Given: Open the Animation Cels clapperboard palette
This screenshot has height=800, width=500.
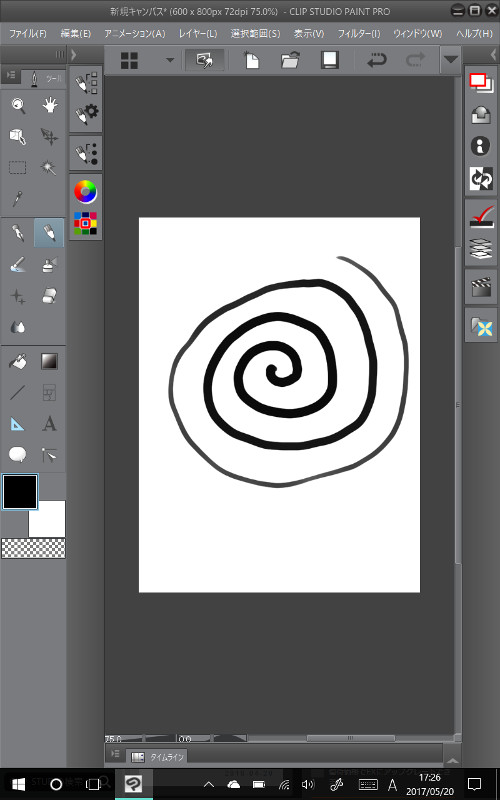Looking at the screenshot, I should tap(481, 288).
